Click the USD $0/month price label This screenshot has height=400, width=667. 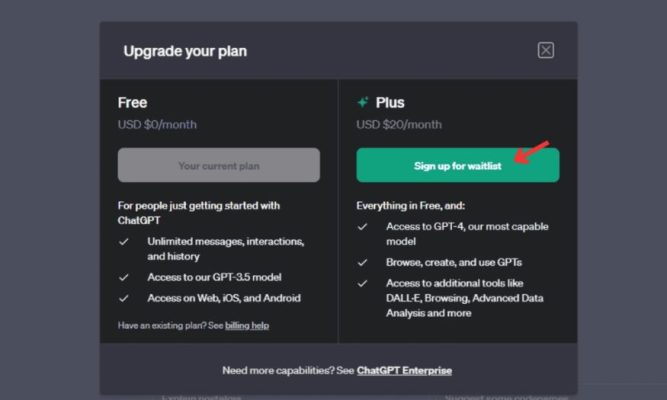coord(157,125)
